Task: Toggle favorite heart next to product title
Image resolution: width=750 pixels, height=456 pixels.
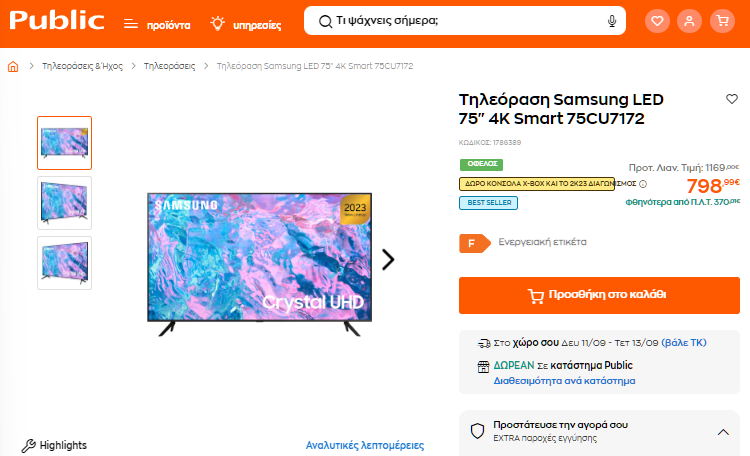Action: coord(732,99)
